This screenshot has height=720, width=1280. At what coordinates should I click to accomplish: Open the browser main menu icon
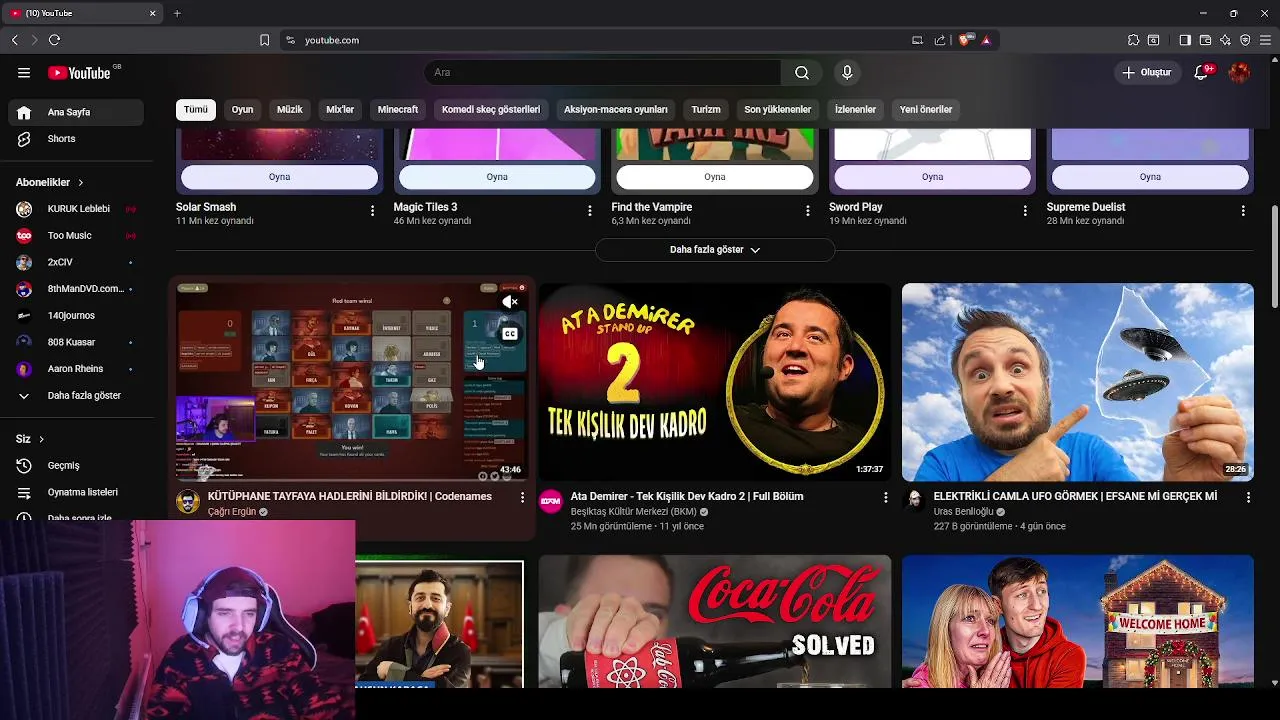pyautogui.click(x=1265, y=40)
